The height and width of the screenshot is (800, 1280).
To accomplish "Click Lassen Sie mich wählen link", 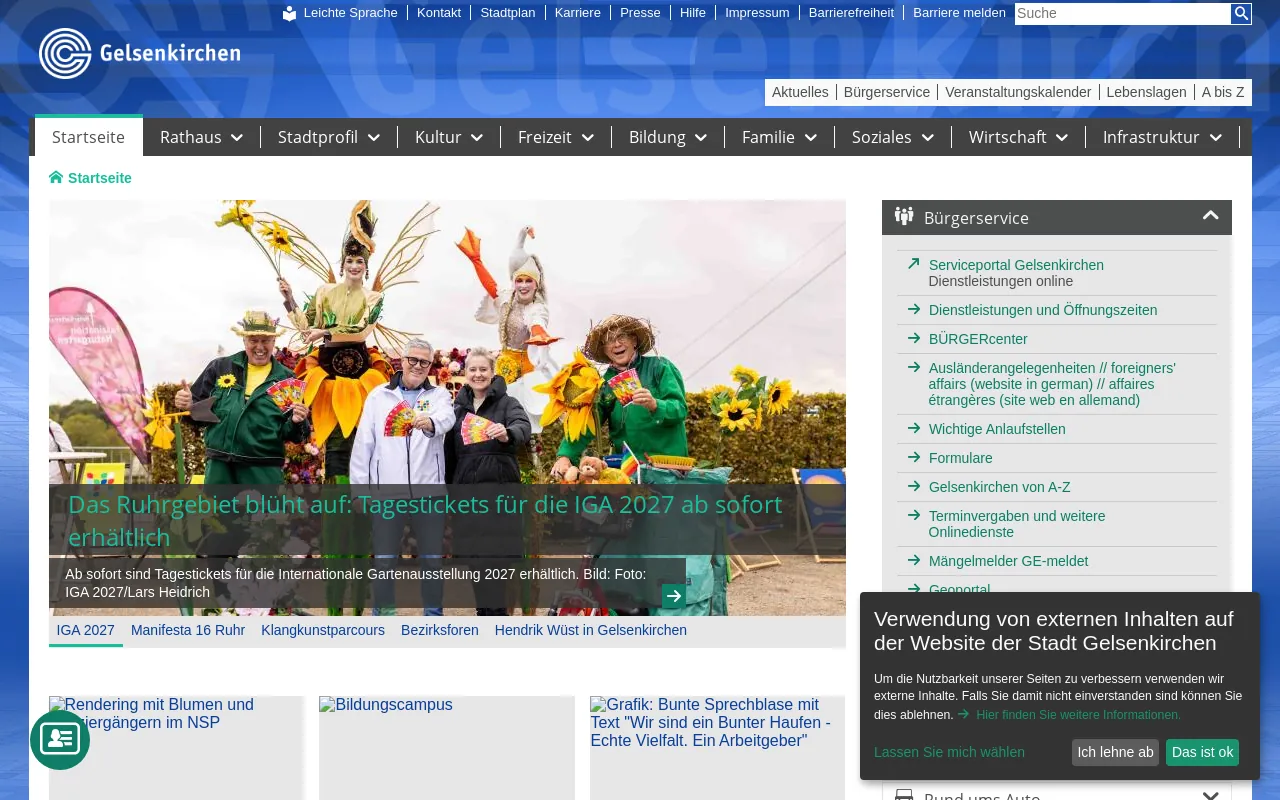I will coord(949,752).
